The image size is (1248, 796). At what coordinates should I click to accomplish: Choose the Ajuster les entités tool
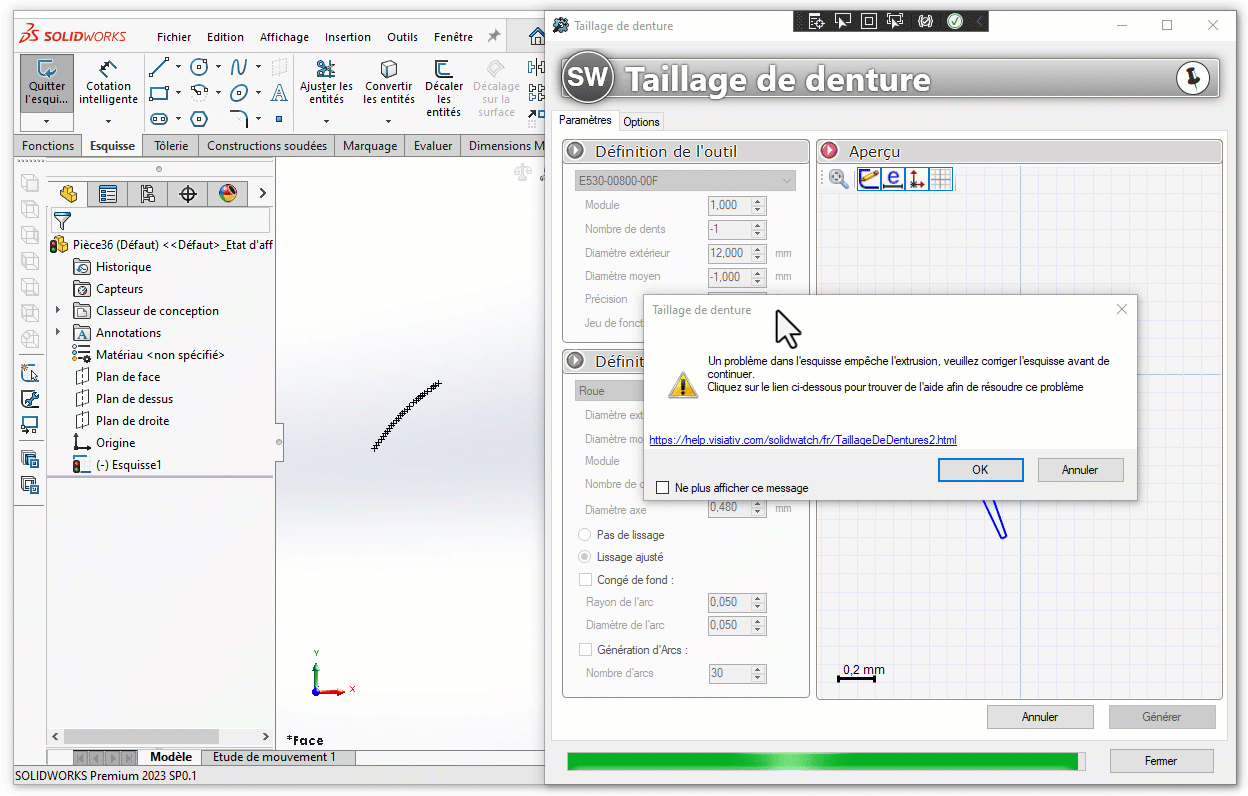click(326, 70)
